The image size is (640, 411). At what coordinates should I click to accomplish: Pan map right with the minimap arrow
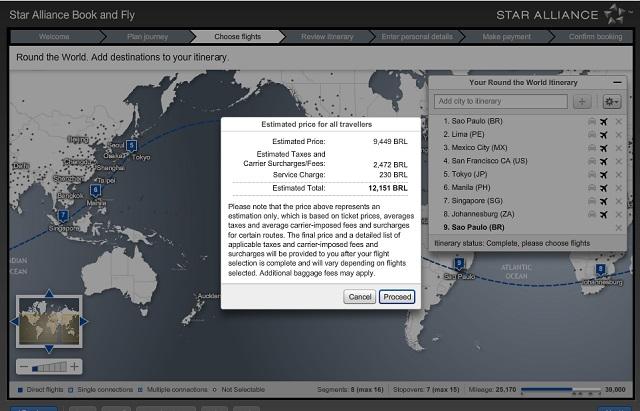coord(84,322)
